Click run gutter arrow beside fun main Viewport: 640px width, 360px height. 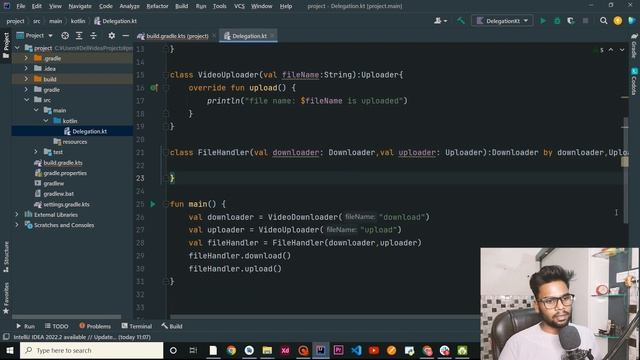coord(153,204)
